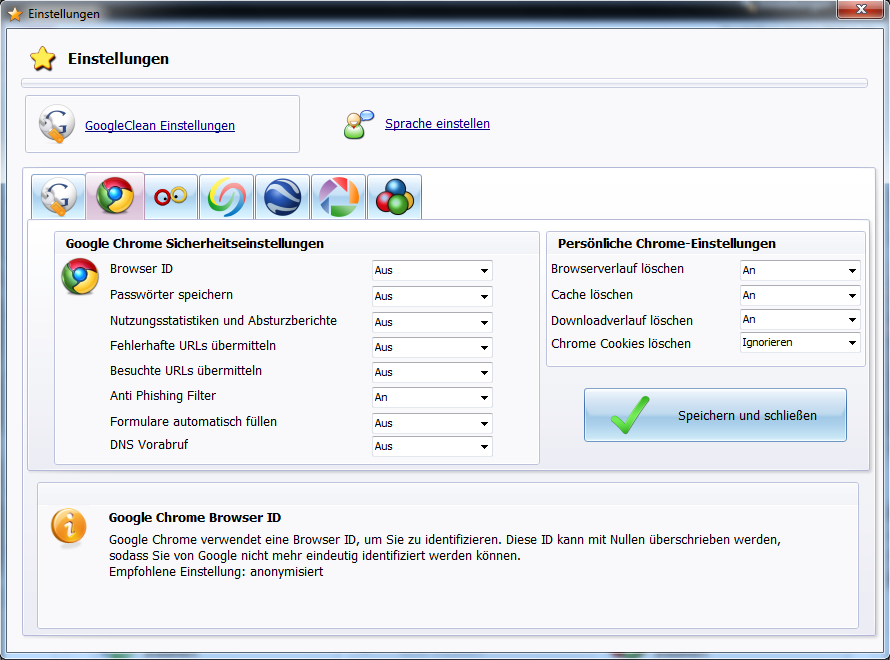
Task: Open the Browser ID dropdown
Action: [x=432, y=270]
